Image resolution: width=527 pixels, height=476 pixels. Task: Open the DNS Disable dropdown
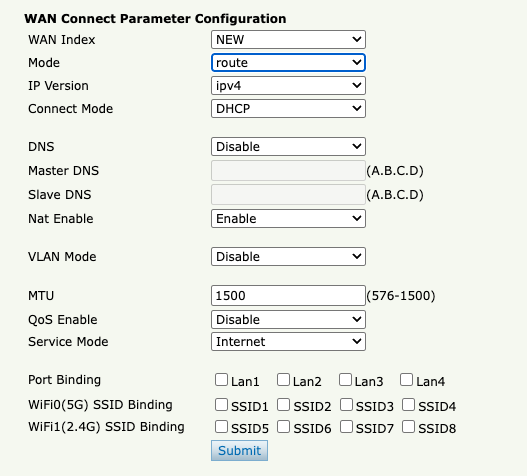pyautogui.click(x=288, y=147)
